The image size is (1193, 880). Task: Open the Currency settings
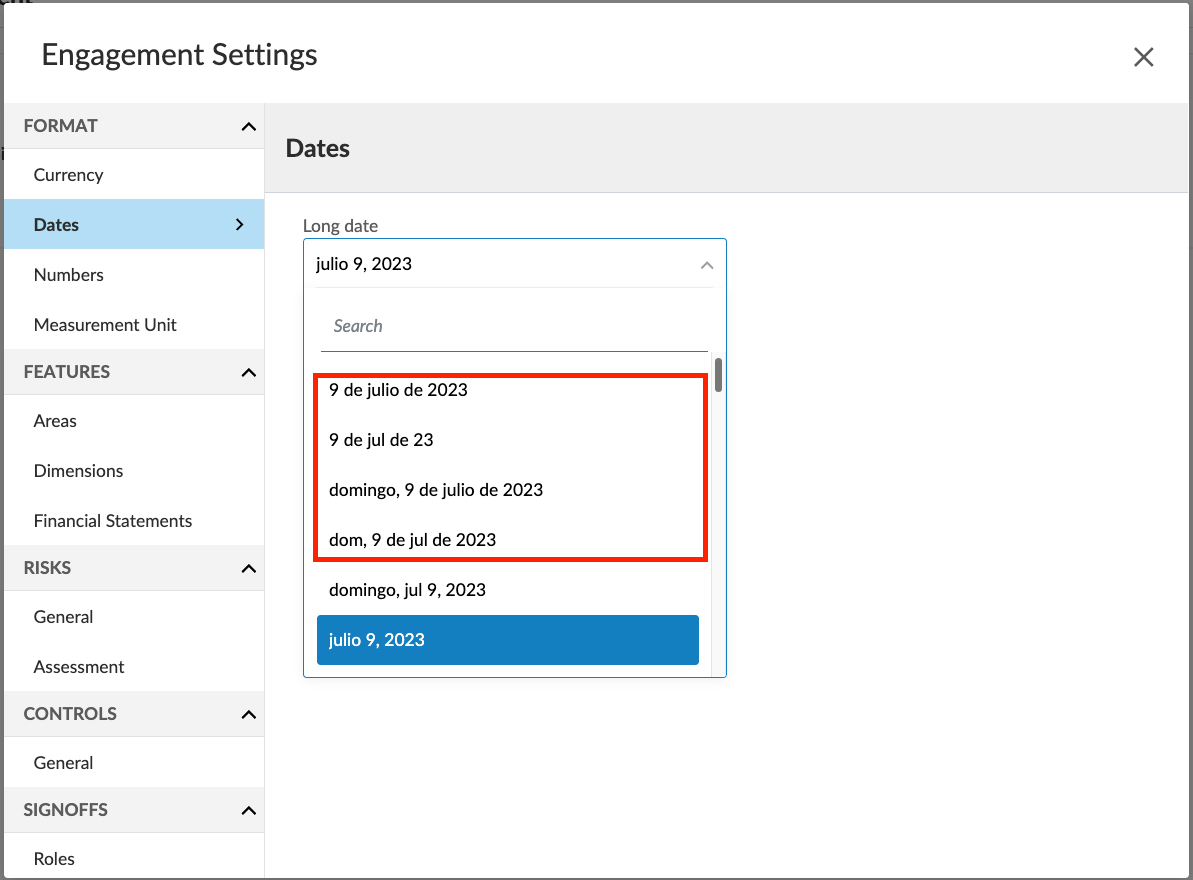134,174
